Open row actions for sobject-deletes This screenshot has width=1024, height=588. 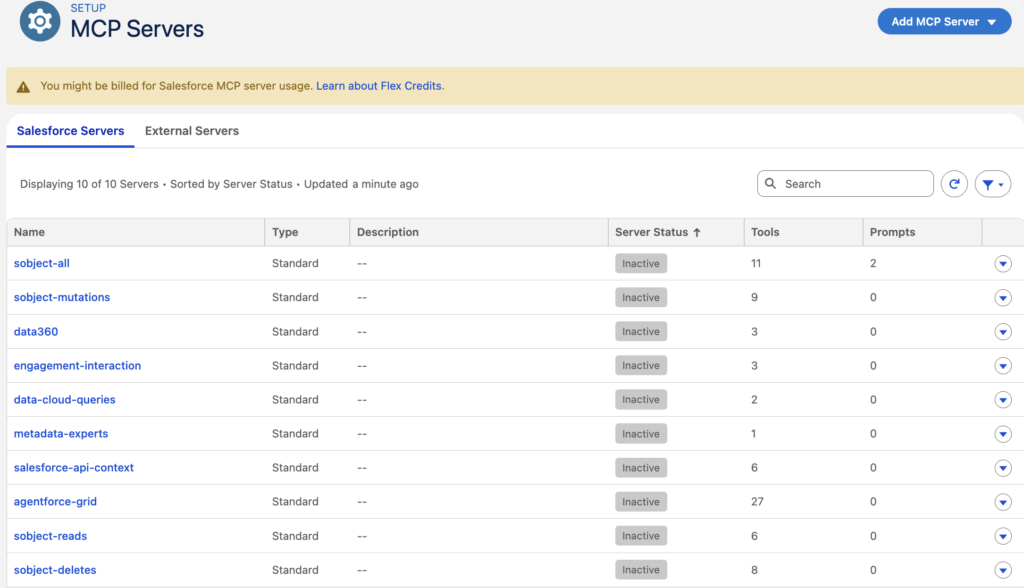1003,570
